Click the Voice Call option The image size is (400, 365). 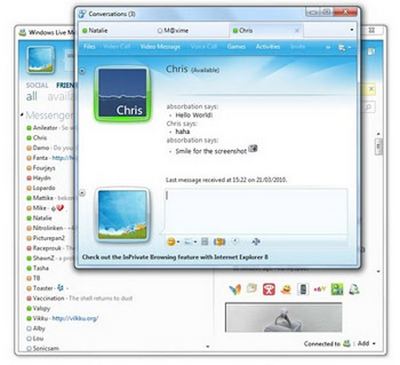(204, 46)
